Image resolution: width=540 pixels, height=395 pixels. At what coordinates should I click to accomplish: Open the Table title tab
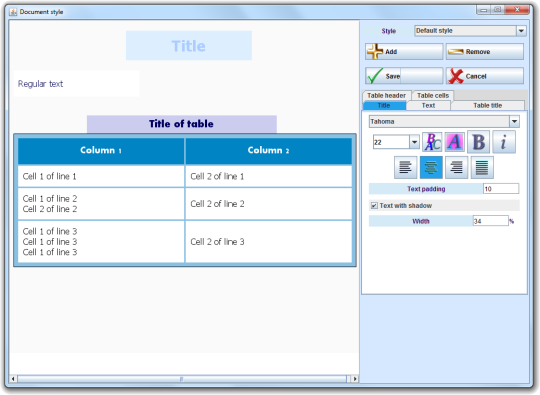pyautogui.click(x=487, y=105)
